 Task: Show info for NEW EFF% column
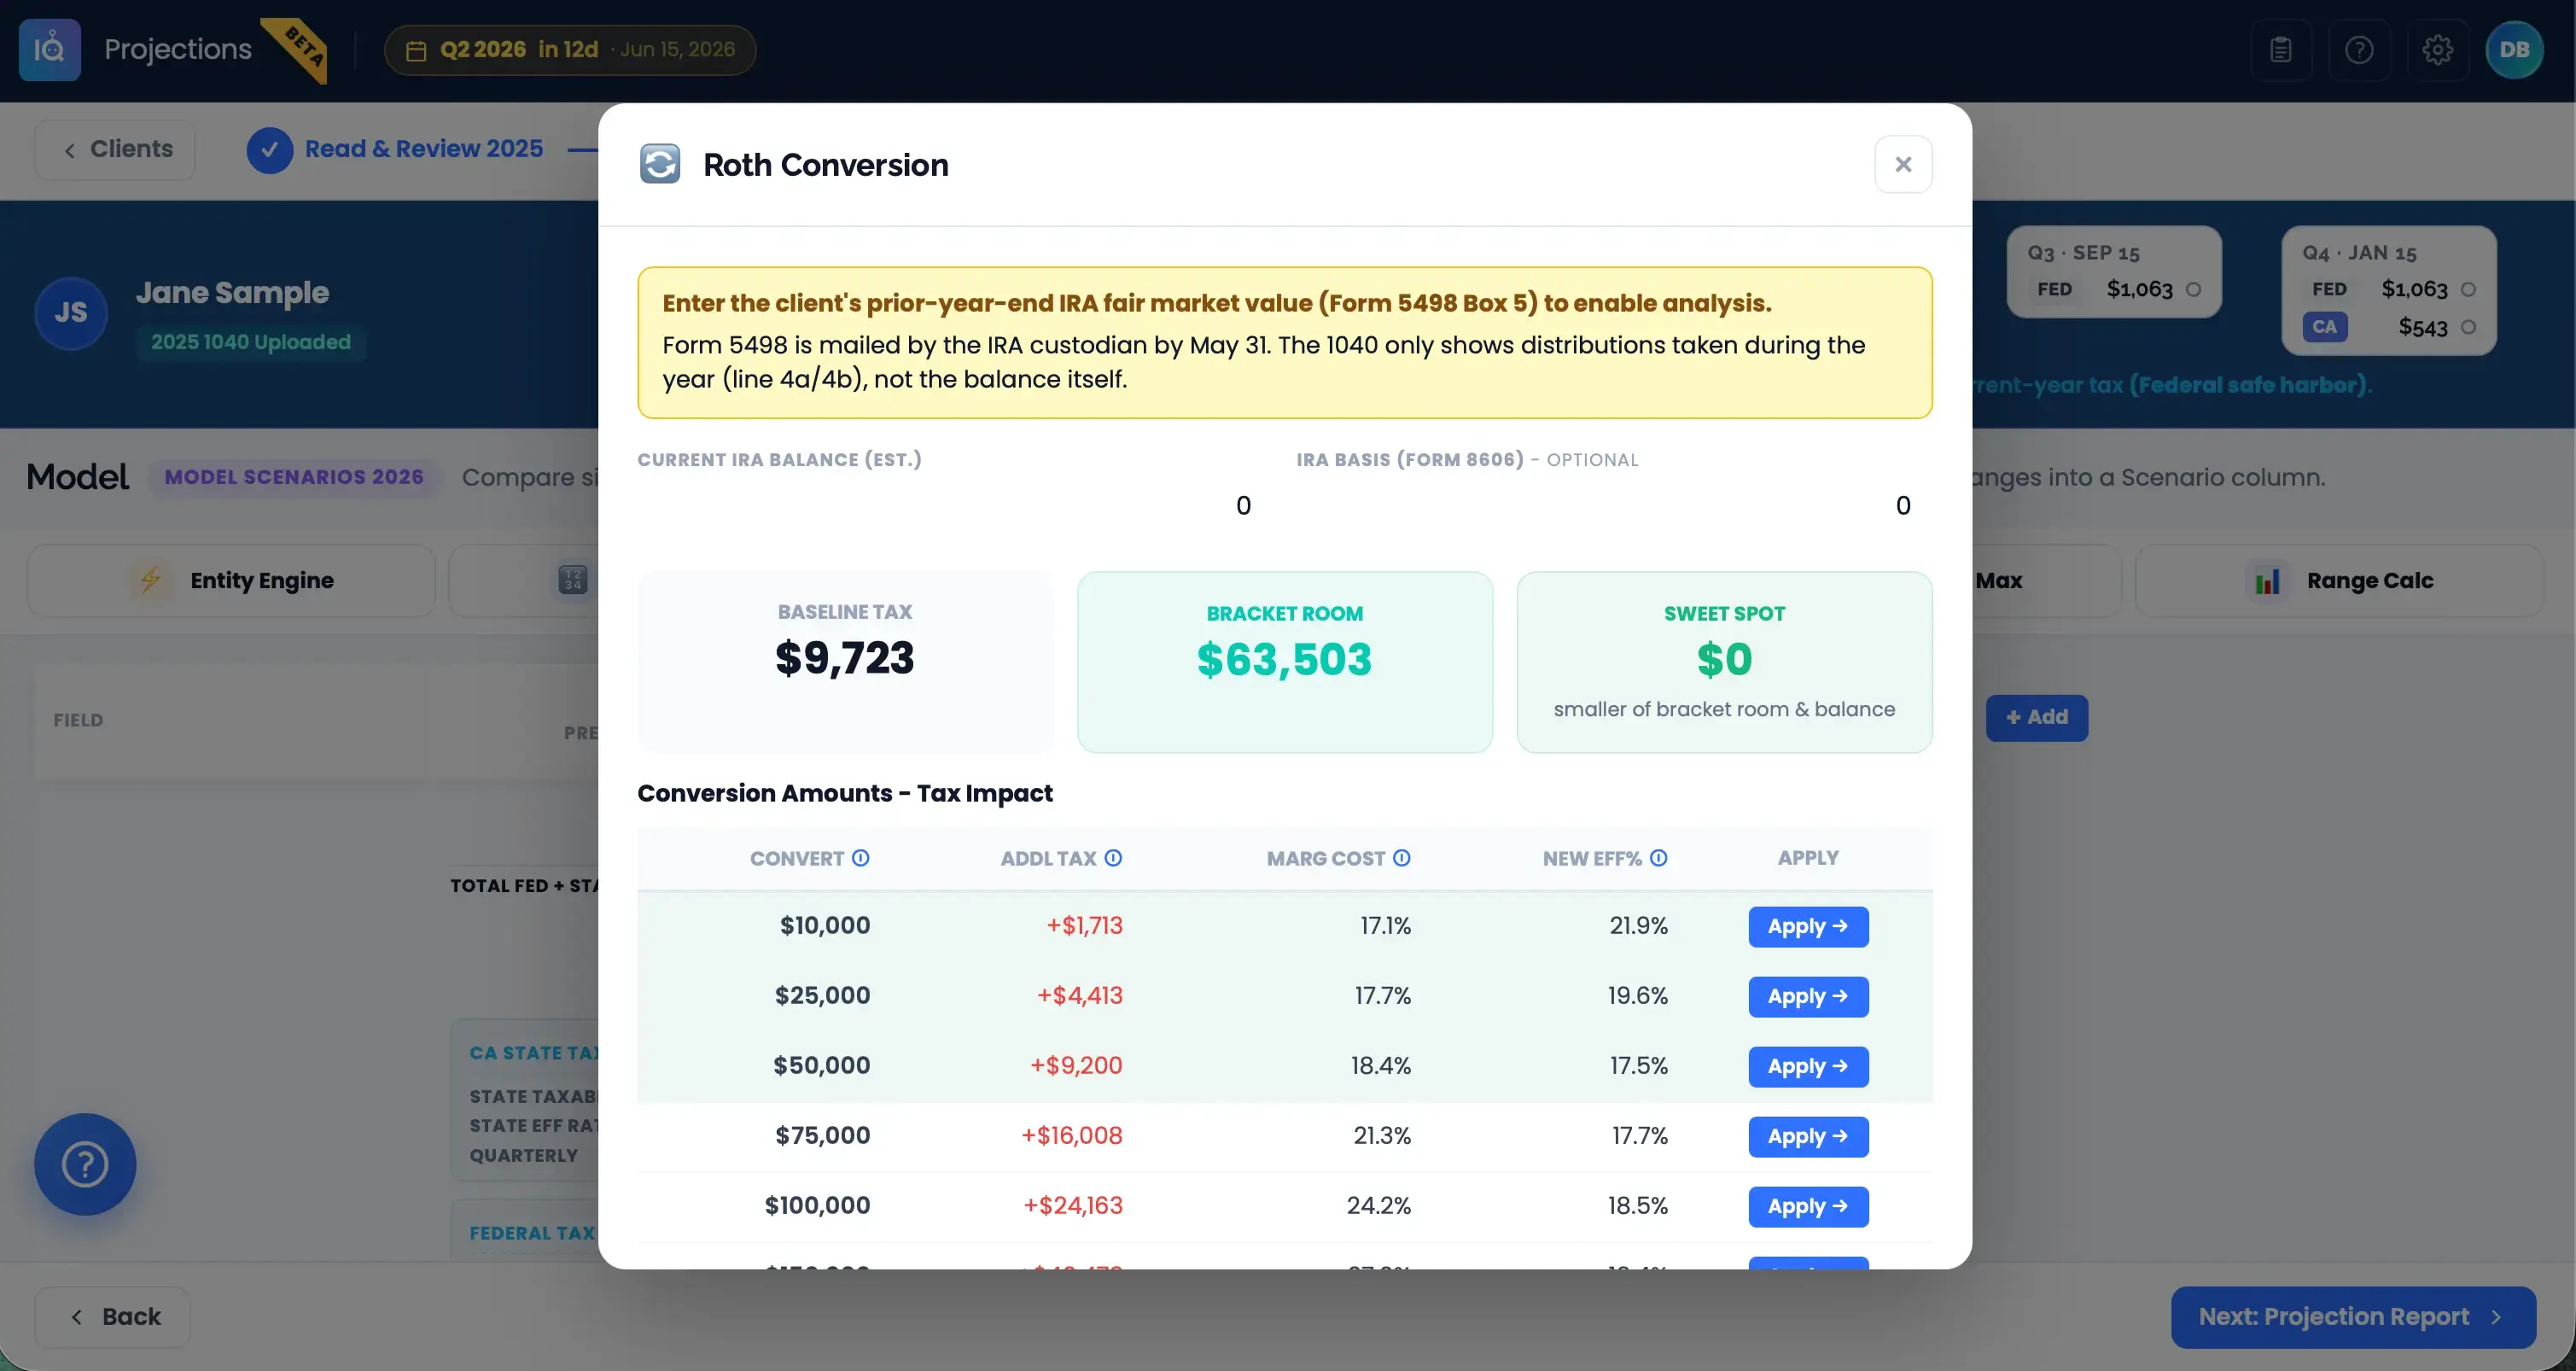click(x=1659, y=858)
